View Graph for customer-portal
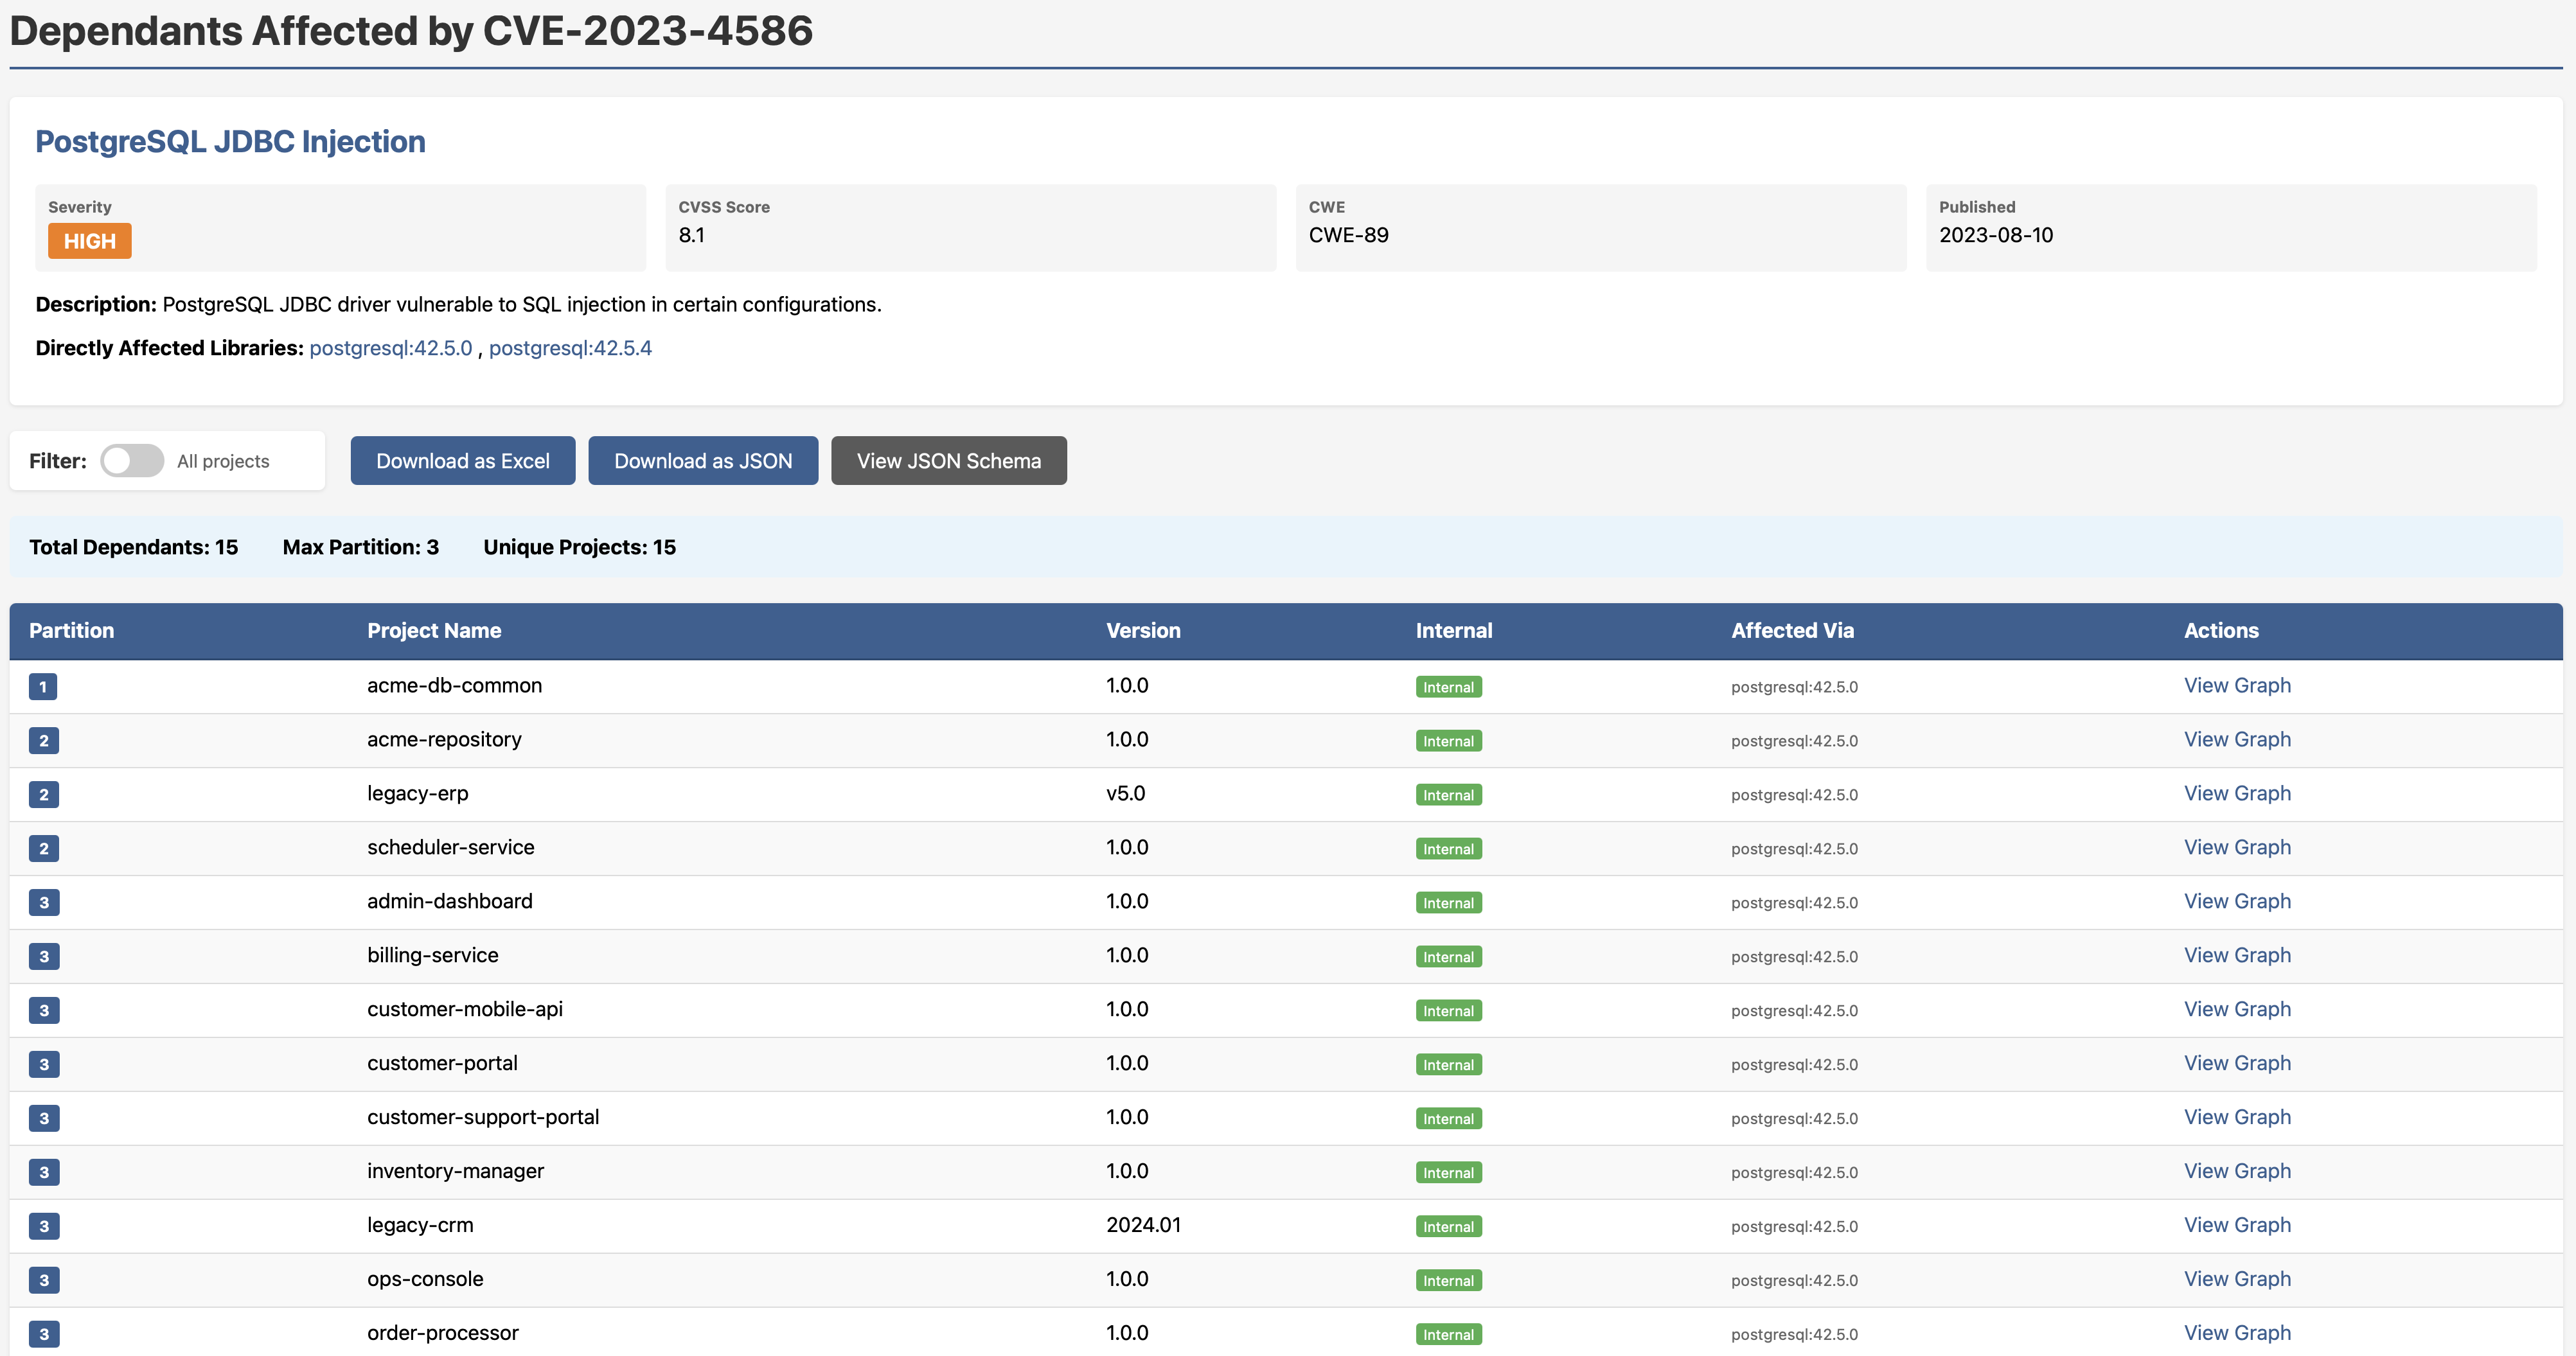Image resolution: width=2576 pixels, height=1356 pixels. pos(2238,1063)
